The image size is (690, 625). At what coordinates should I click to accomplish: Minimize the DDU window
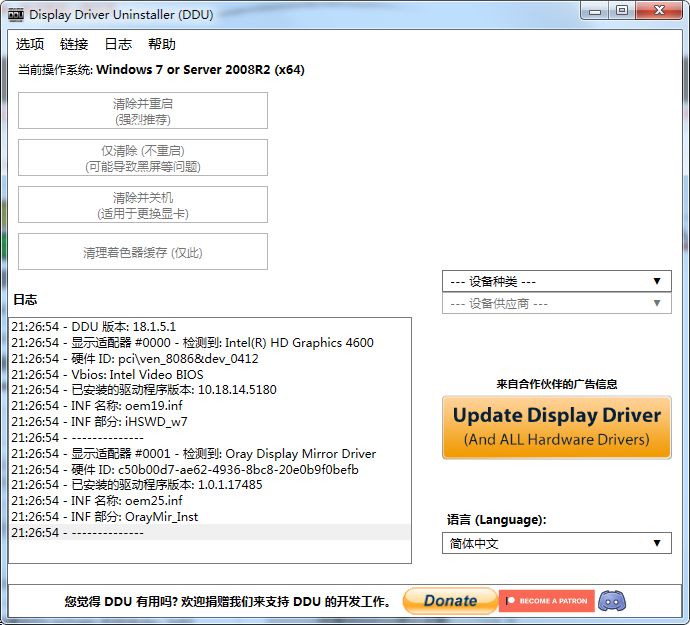(x=595, y=11)
